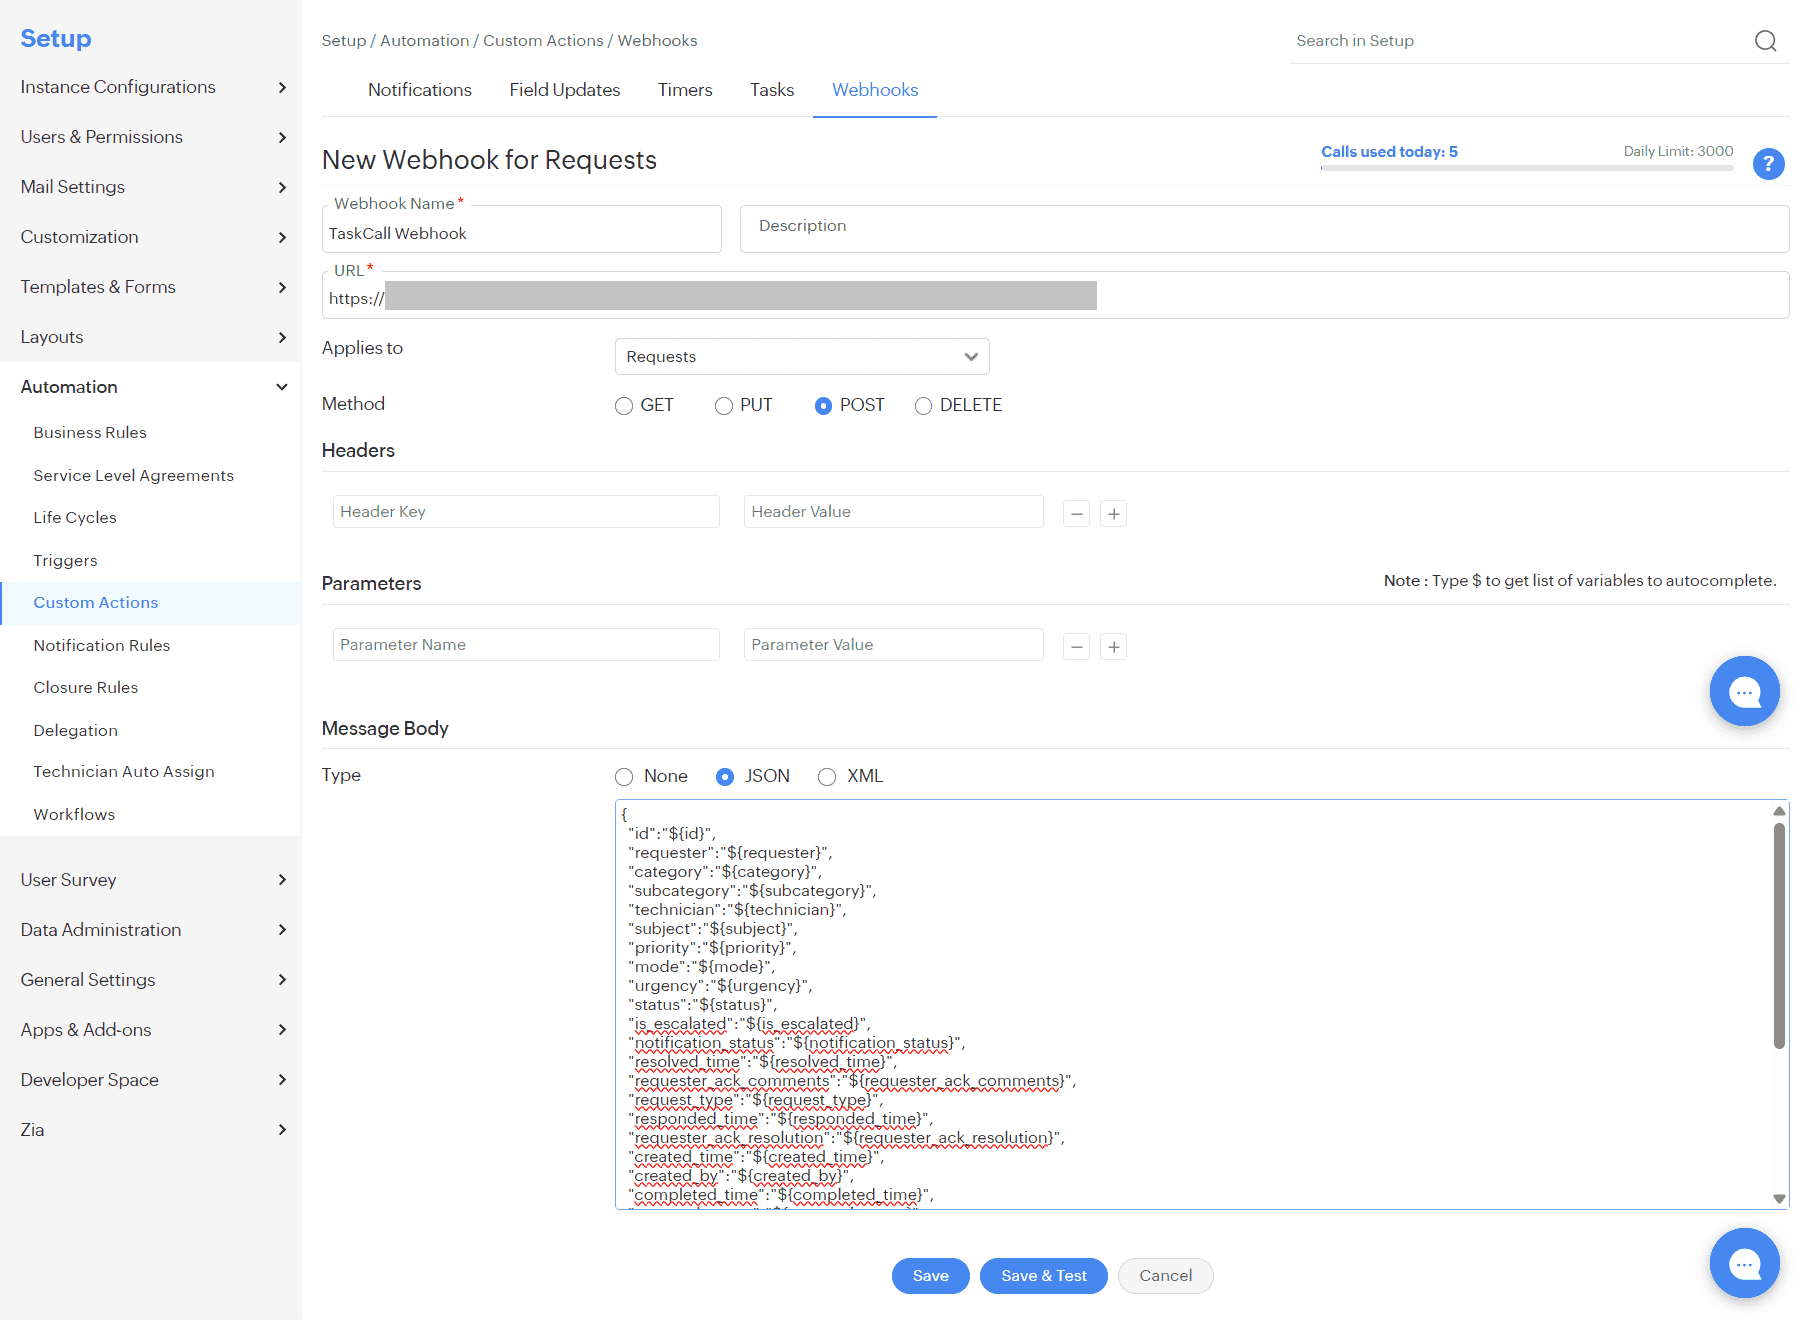Add a new header row with plus icon

click(1114, 513)
